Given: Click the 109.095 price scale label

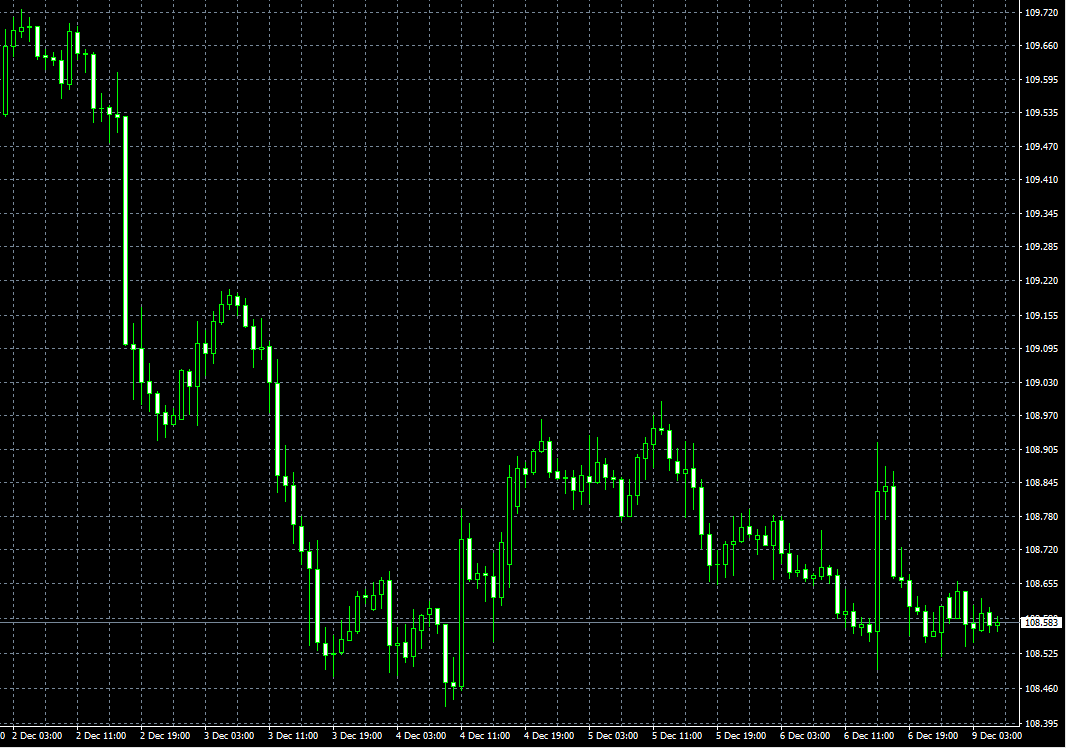Looking at the screenshot, I should (1042, 348).
